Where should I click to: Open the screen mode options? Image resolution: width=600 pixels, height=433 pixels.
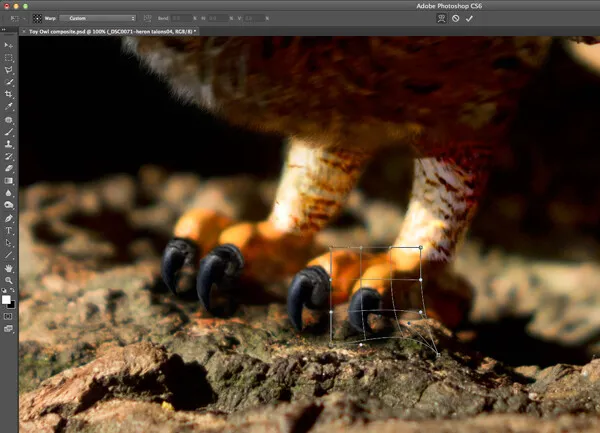9,327
